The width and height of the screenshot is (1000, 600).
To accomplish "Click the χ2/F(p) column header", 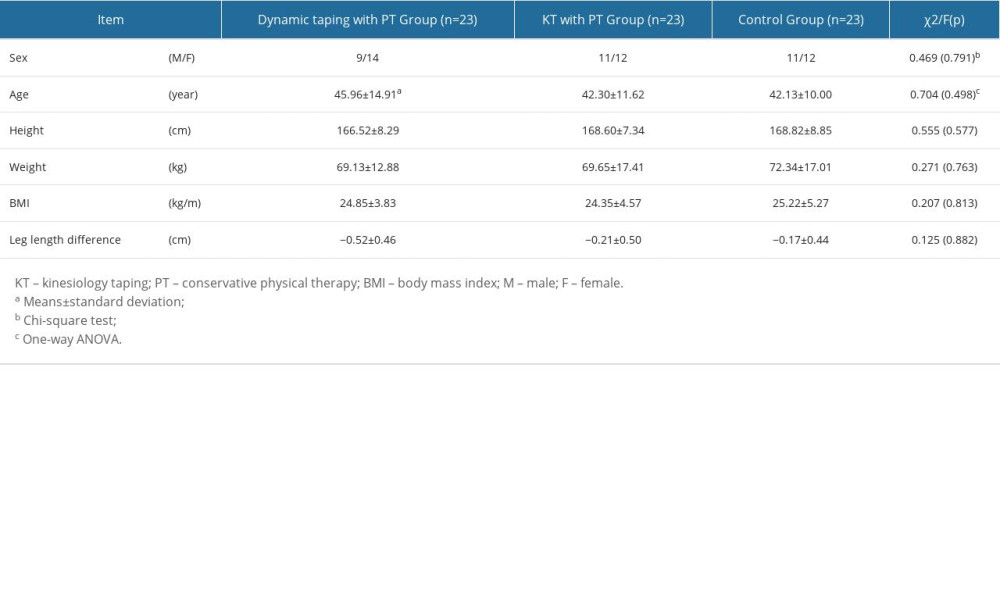I will click(942, 19).
